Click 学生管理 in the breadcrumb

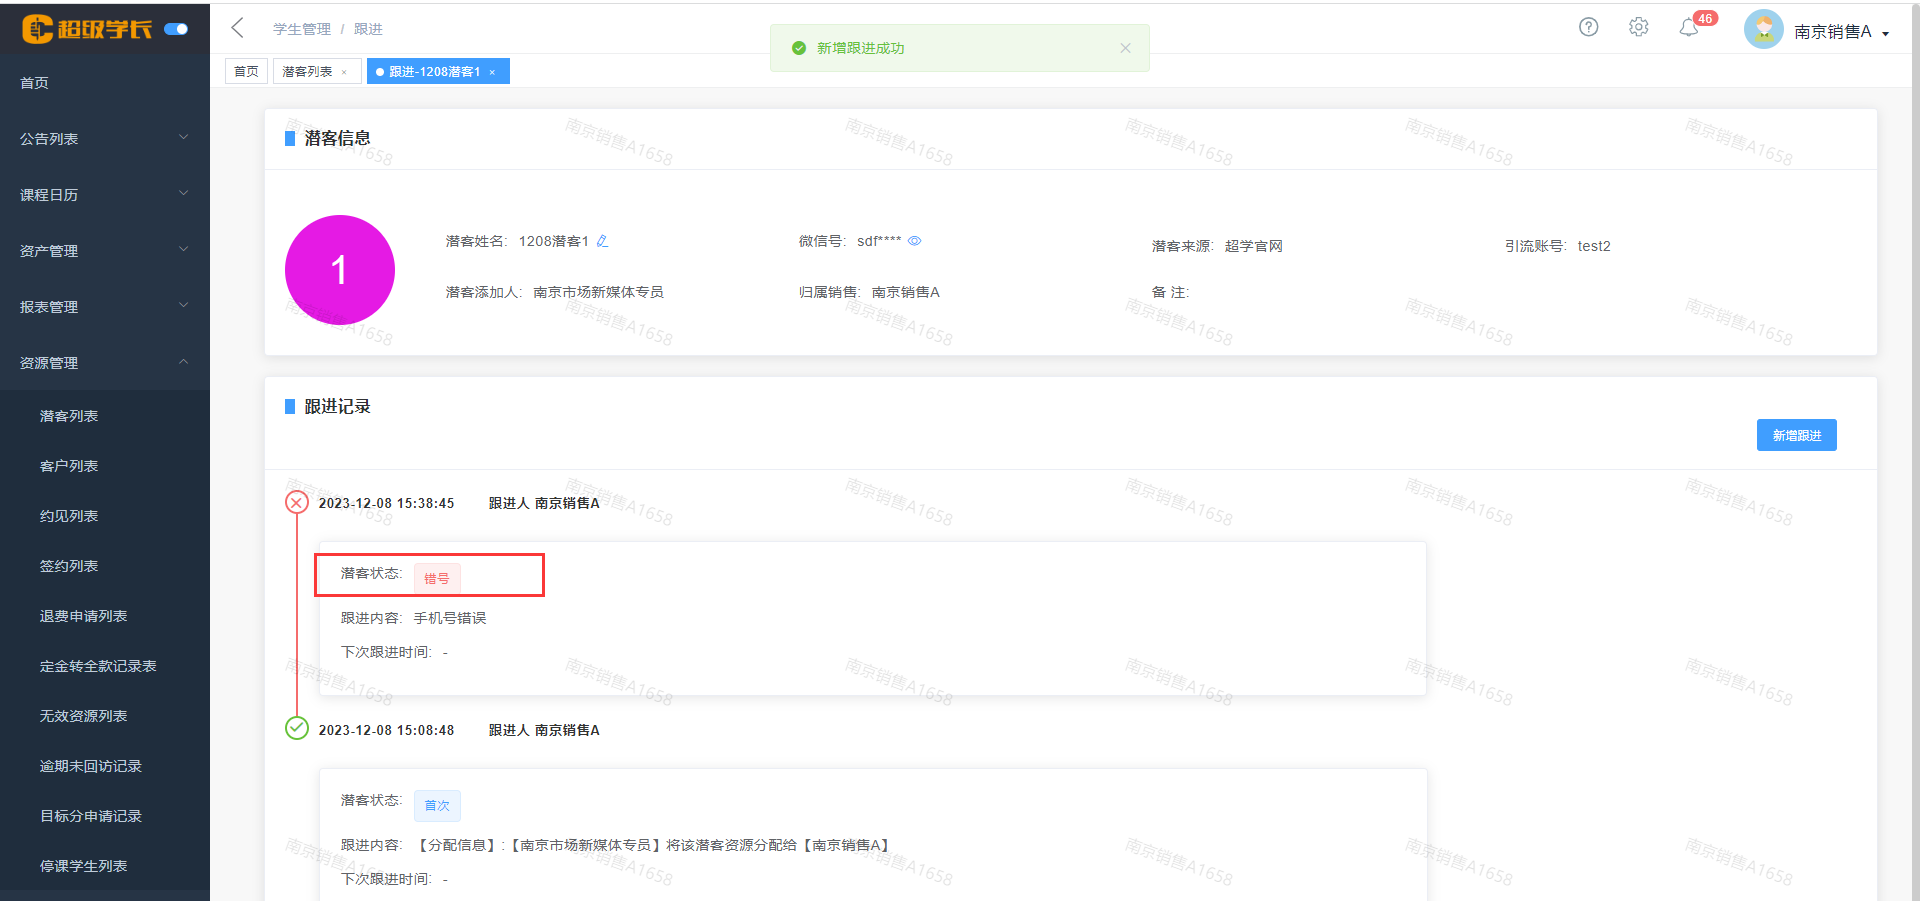coord(301,29)
